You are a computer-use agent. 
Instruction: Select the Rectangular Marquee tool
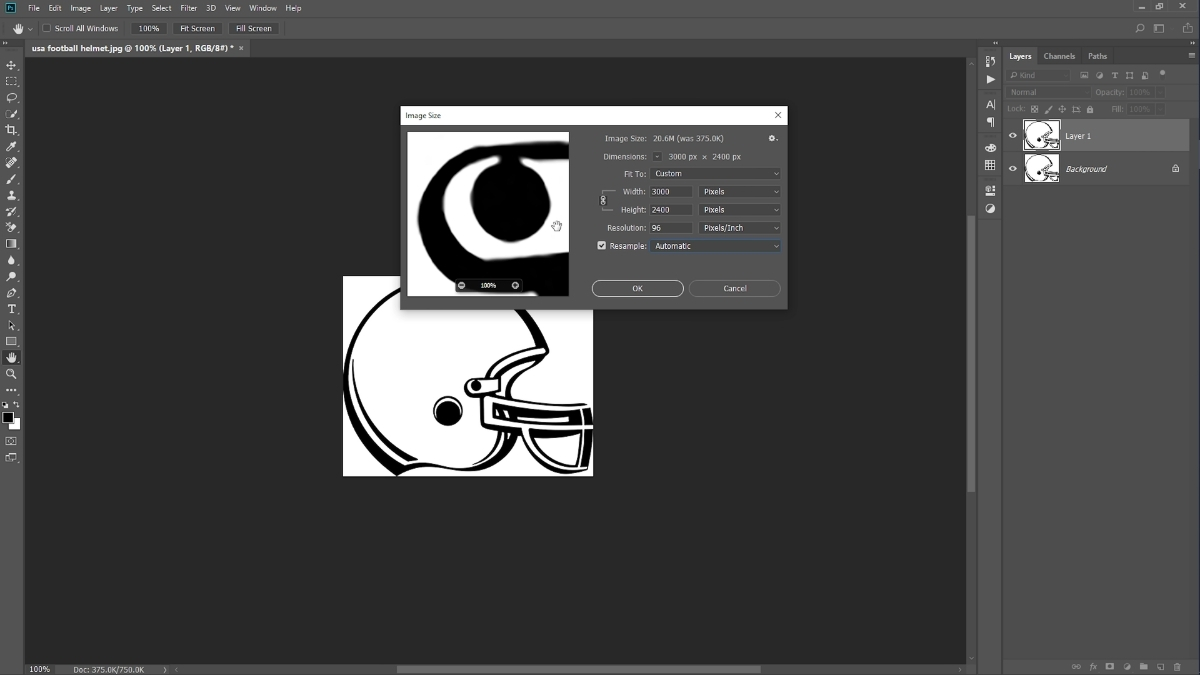click(11, 81)
